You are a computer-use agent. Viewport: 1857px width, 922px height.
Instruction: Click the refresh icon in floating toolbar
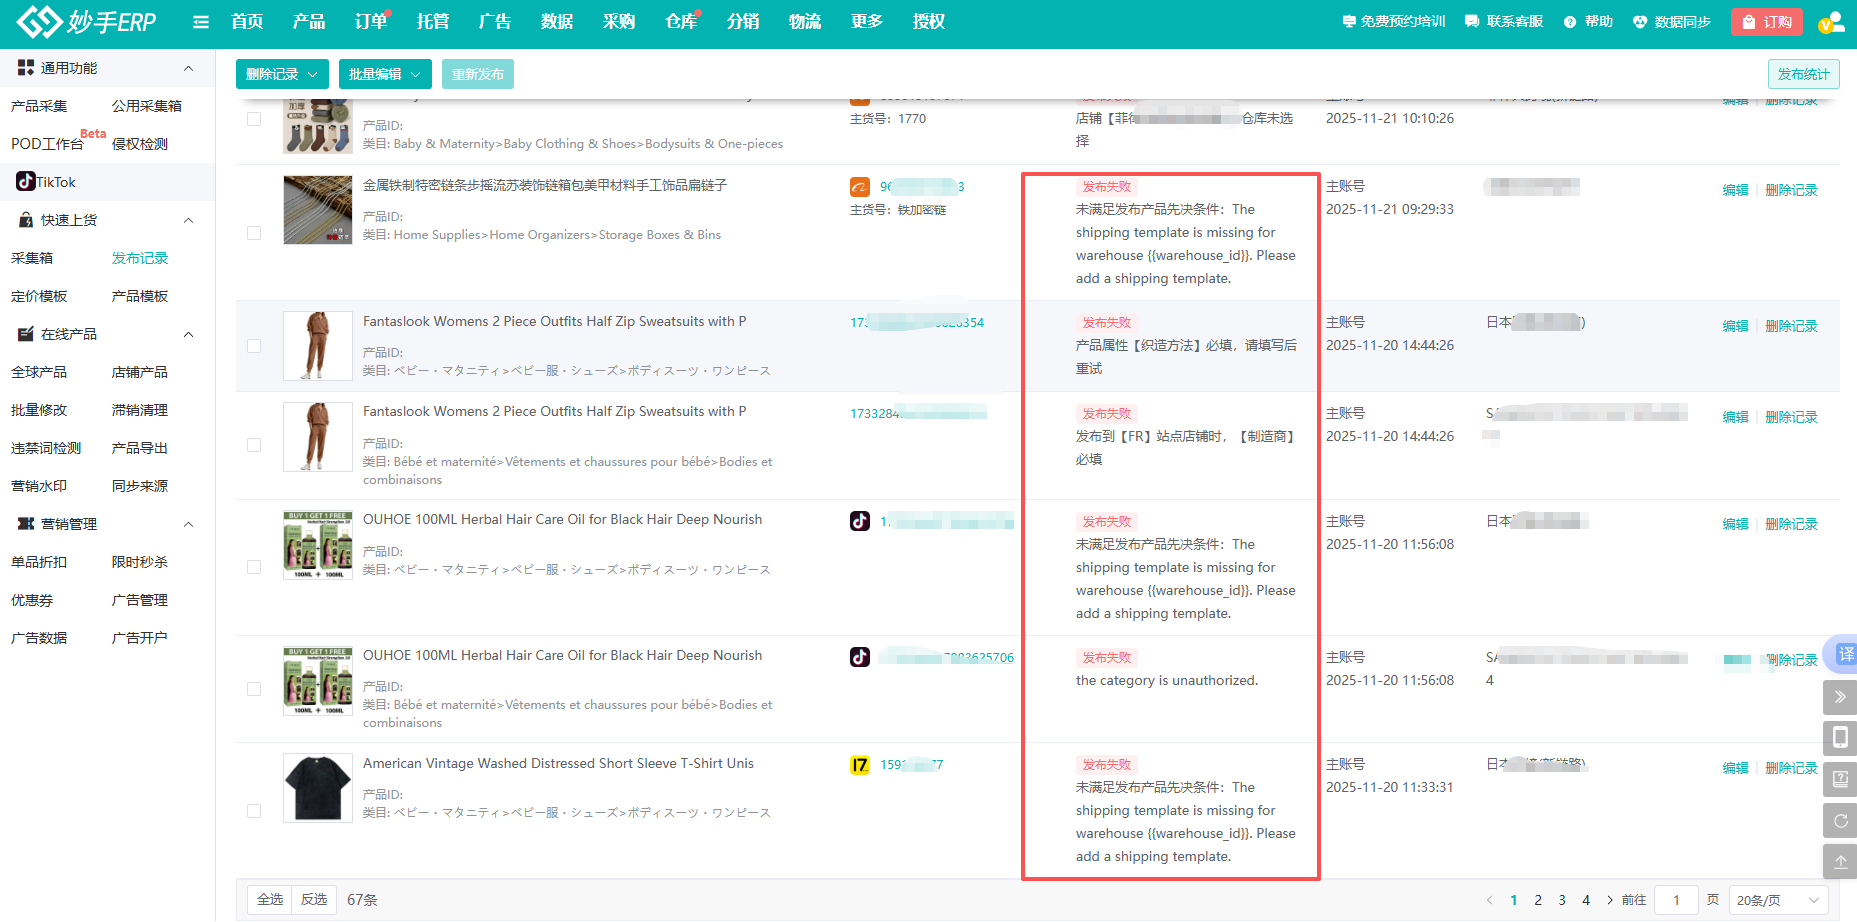(1840, 821)
